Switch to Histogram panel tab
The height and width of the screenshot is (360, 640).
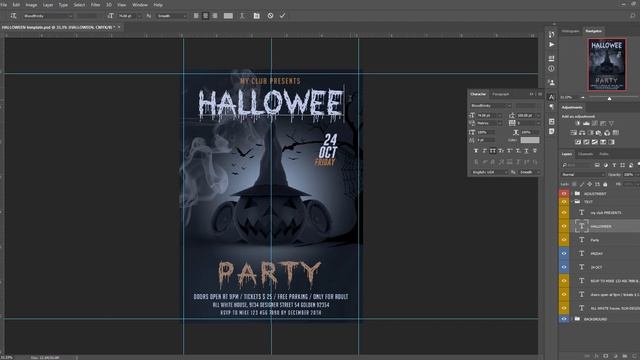[570, 31]
